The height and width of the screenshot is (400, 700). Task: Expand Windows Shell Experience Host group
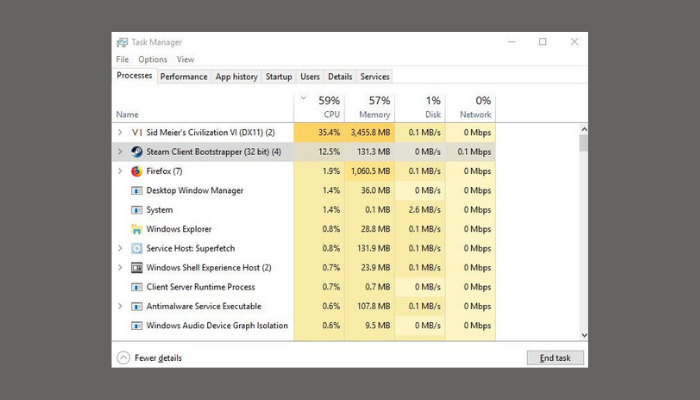pos(120,267)
